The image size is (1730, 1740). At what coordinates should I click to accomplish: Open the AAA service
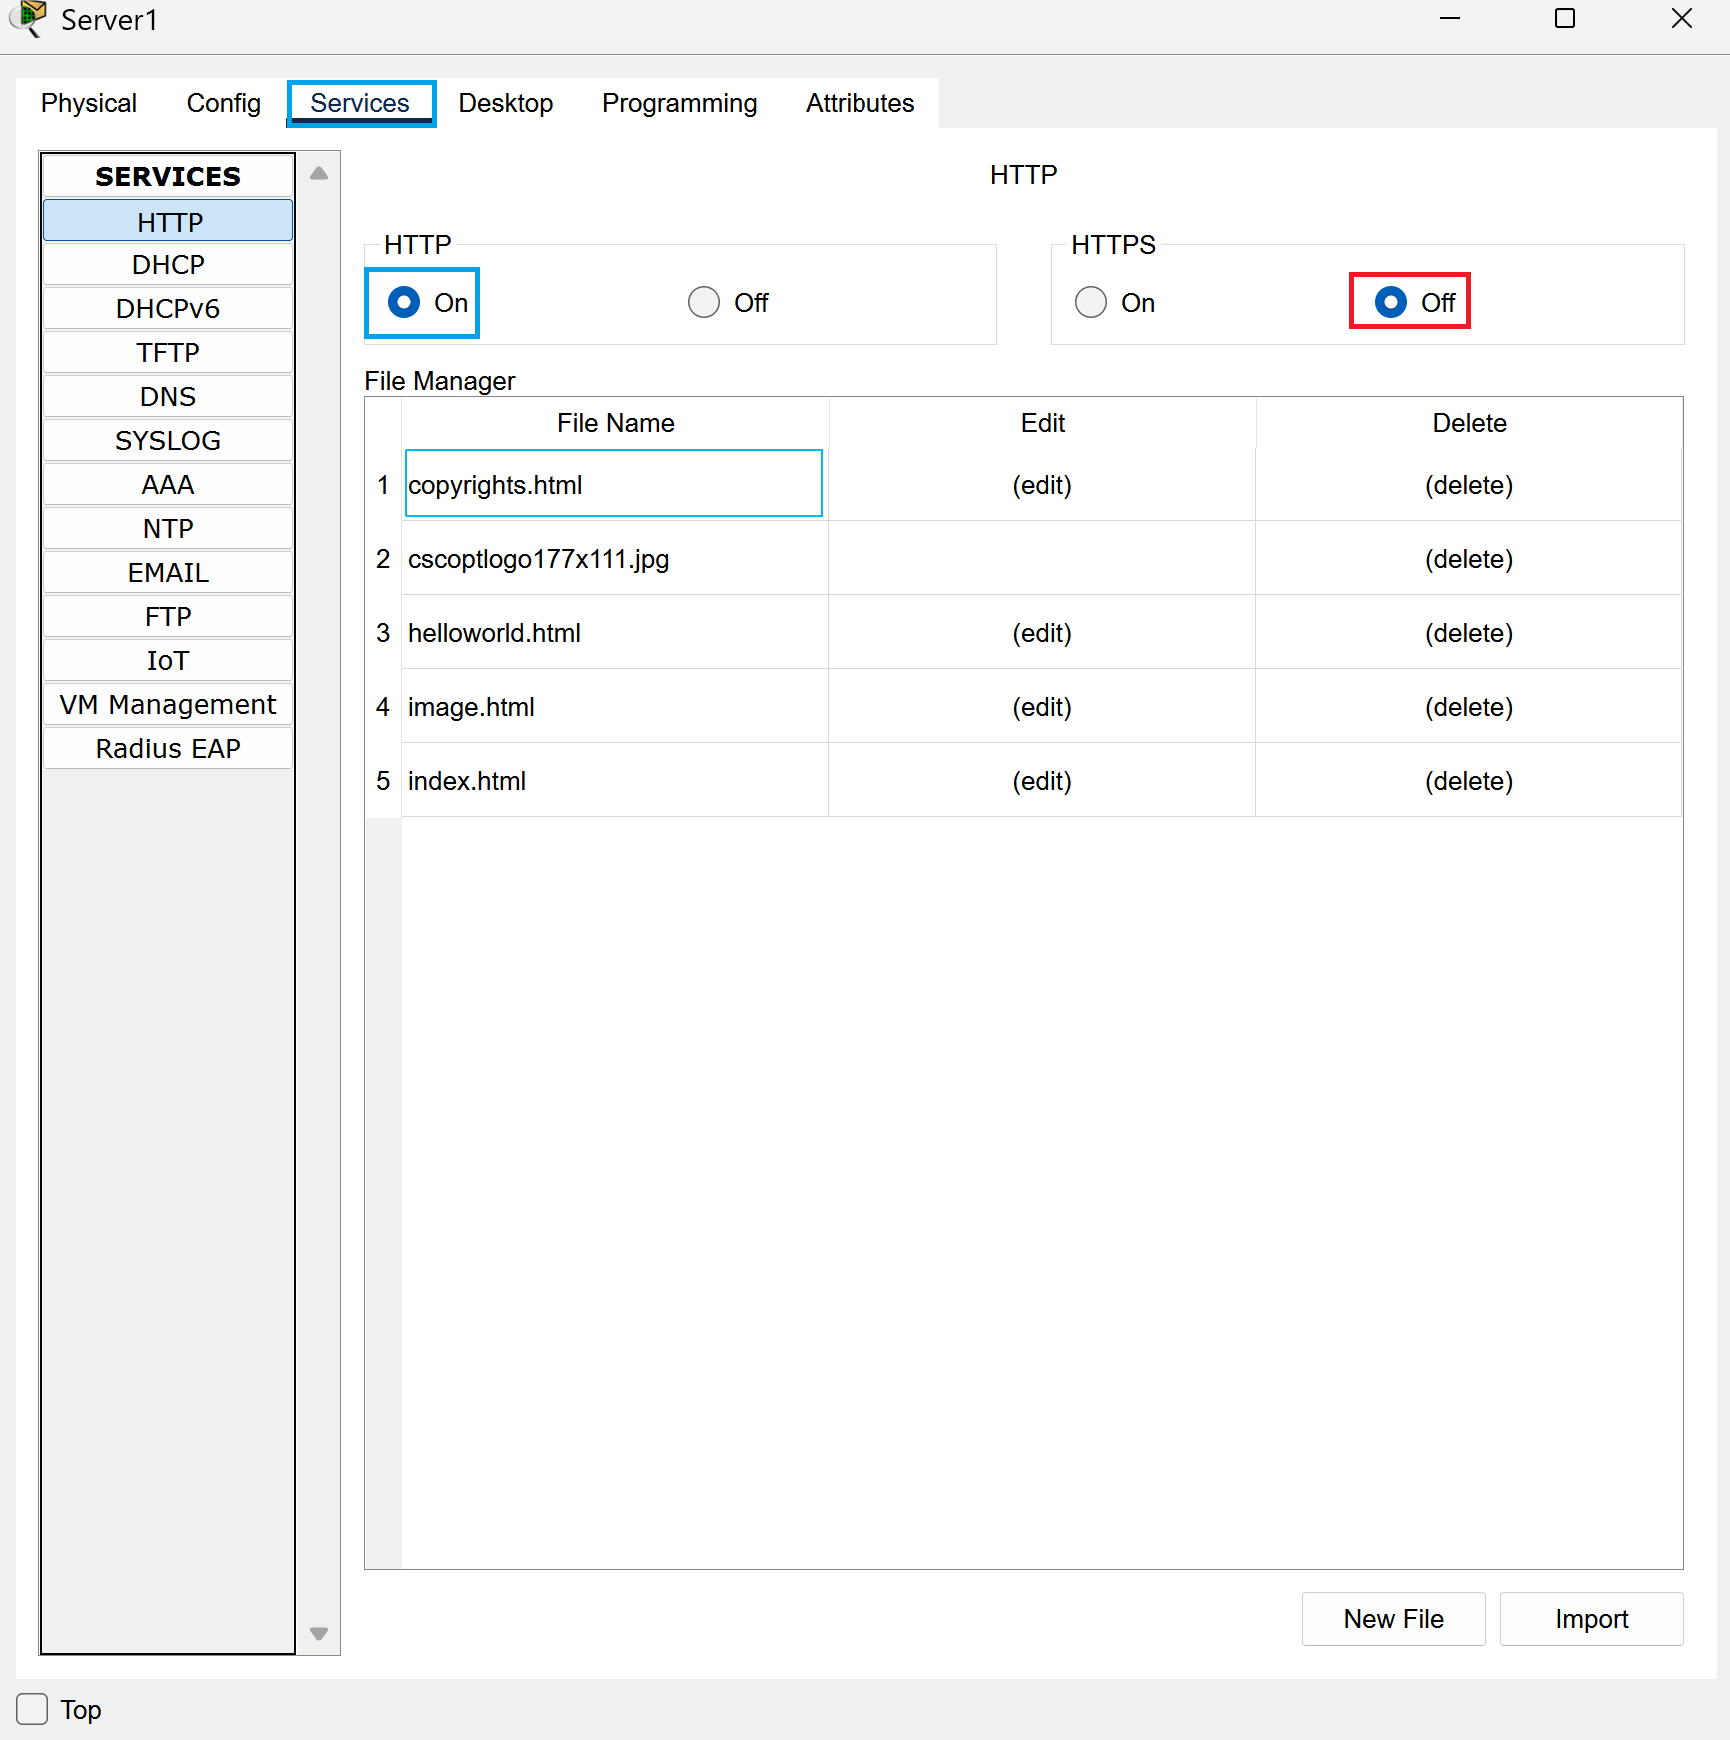point(168,485)
